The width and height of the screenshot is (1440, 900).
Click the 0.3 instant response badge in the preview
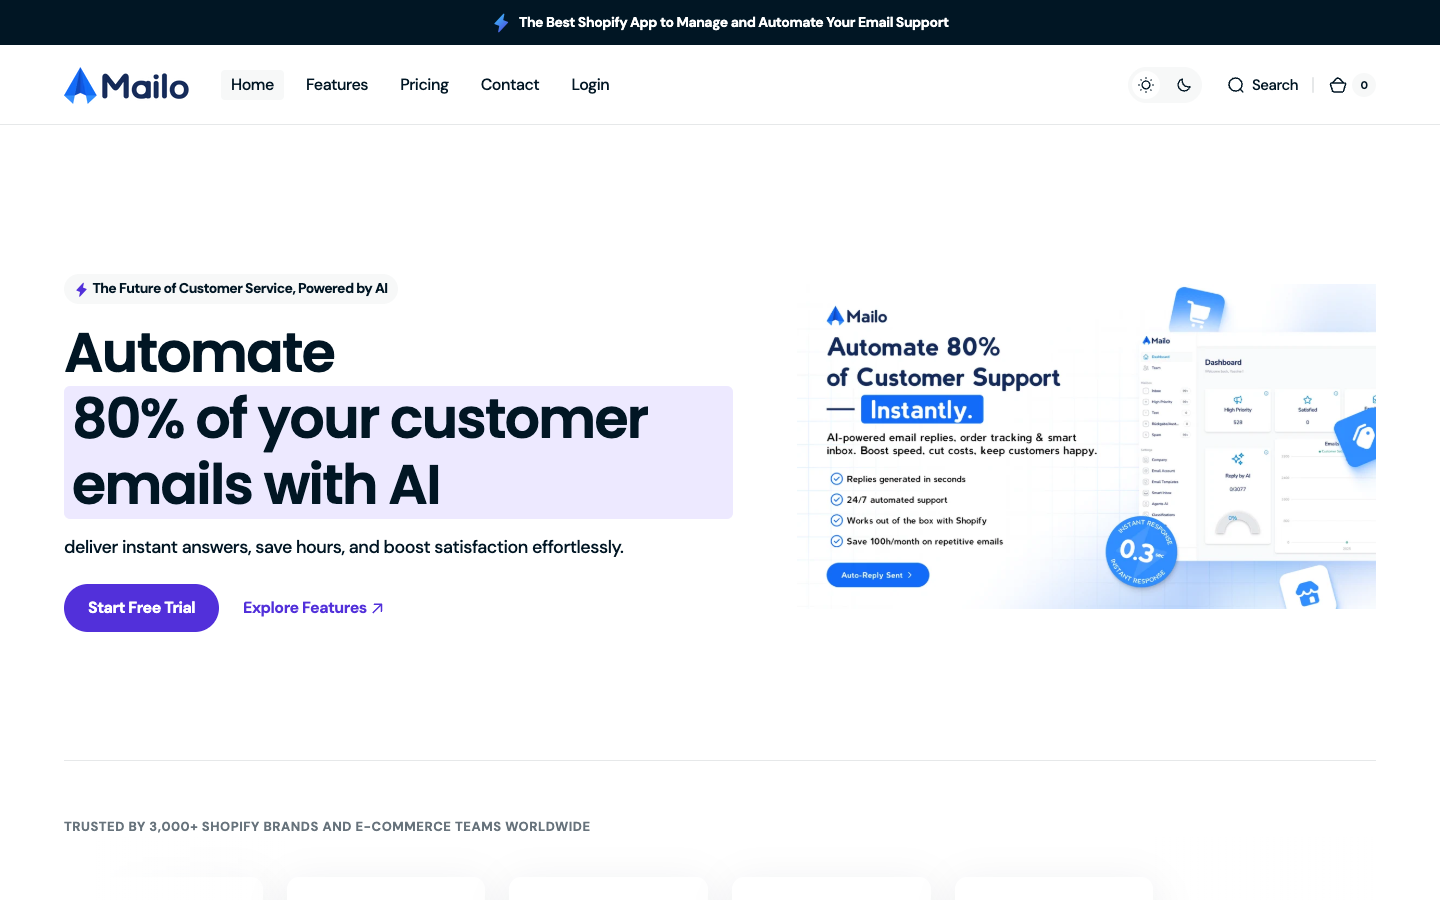[x=1141, y=551]
